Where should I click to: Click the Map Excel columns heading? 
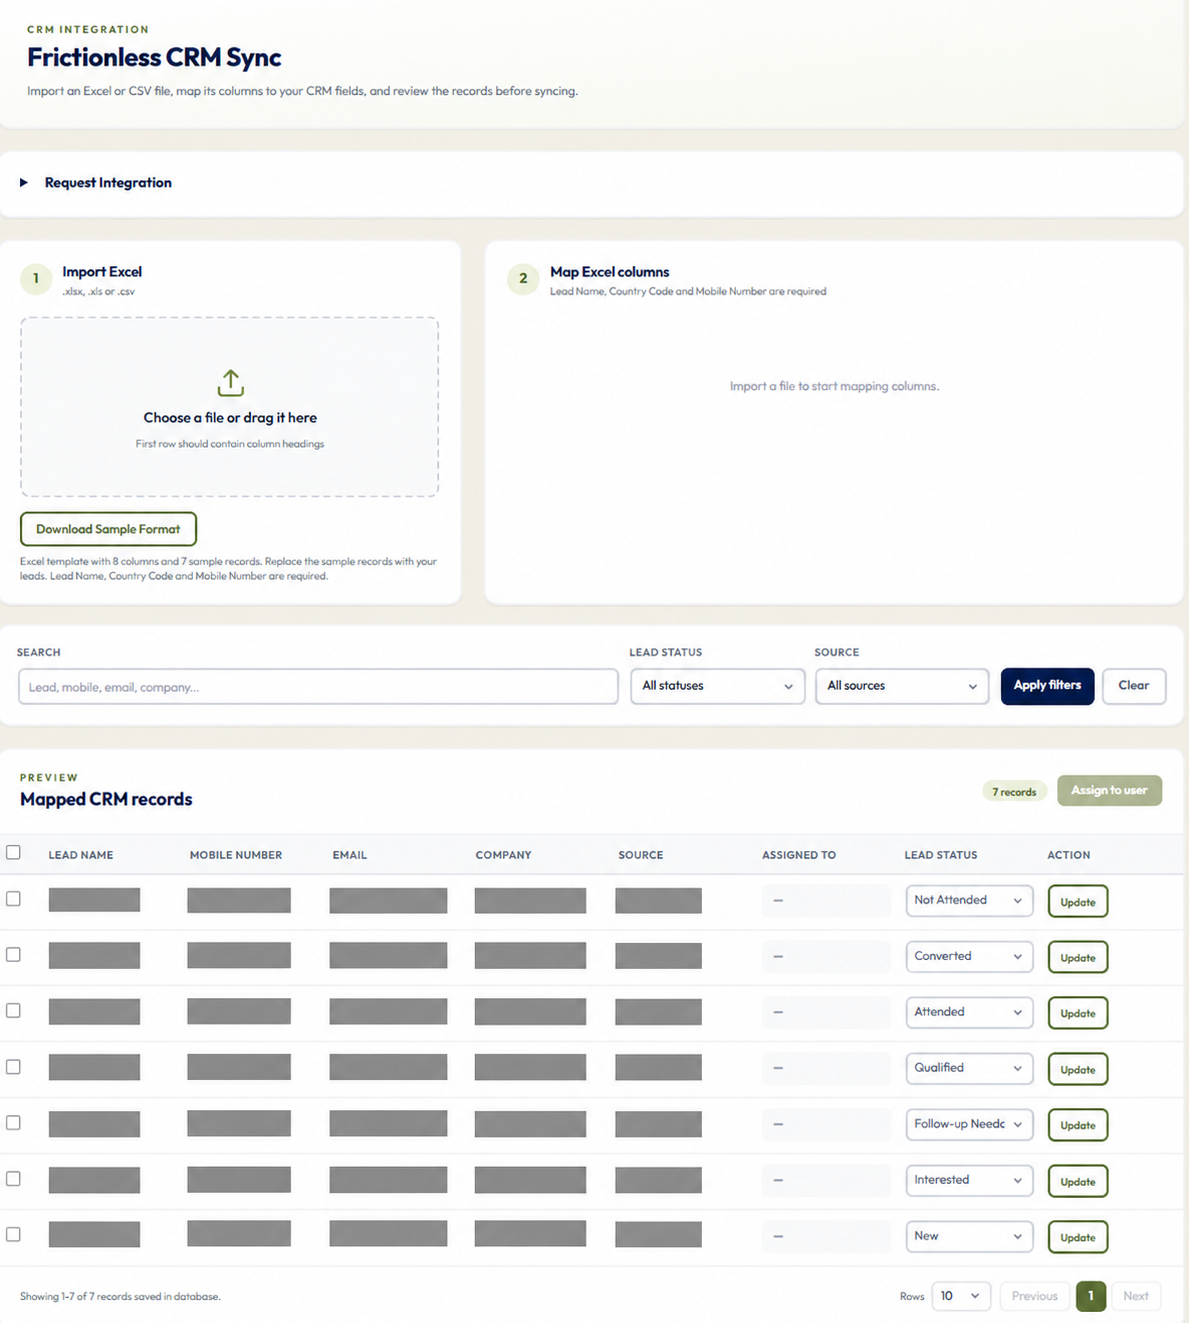[x=610, y=272]
